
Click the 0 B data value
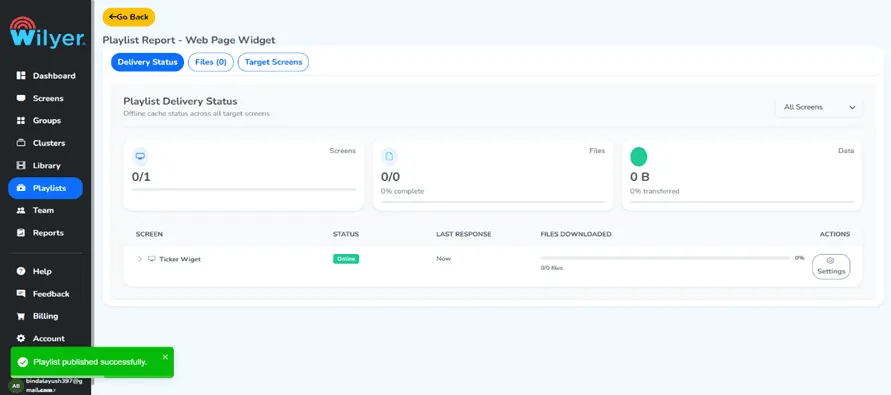click(640, 177)
